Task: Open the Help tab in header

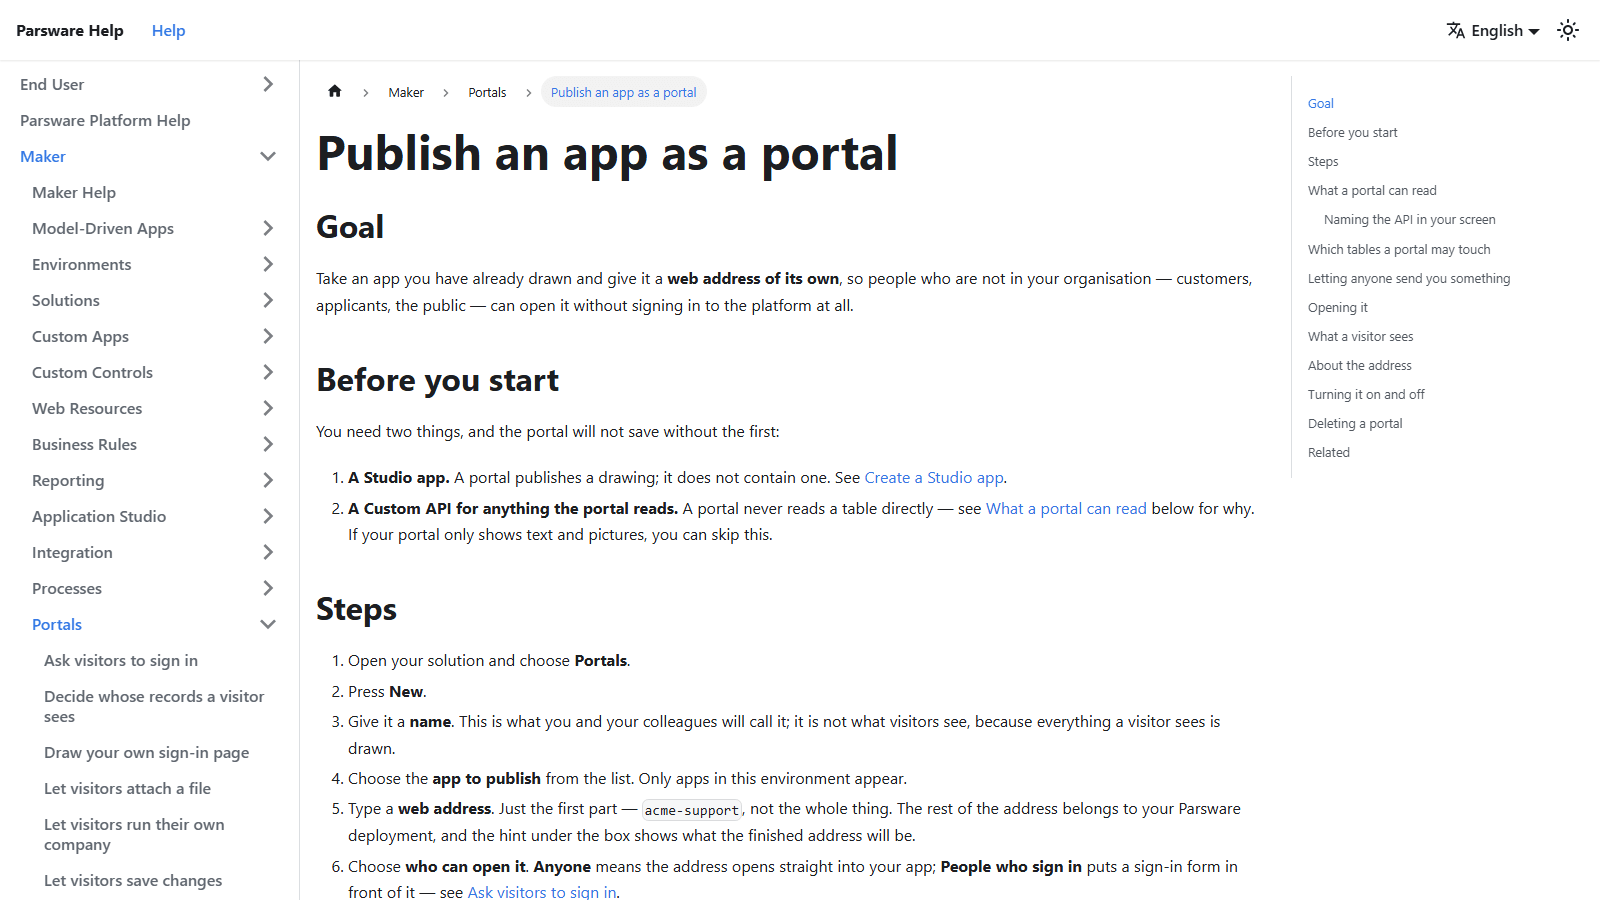Action: point(168,30)
